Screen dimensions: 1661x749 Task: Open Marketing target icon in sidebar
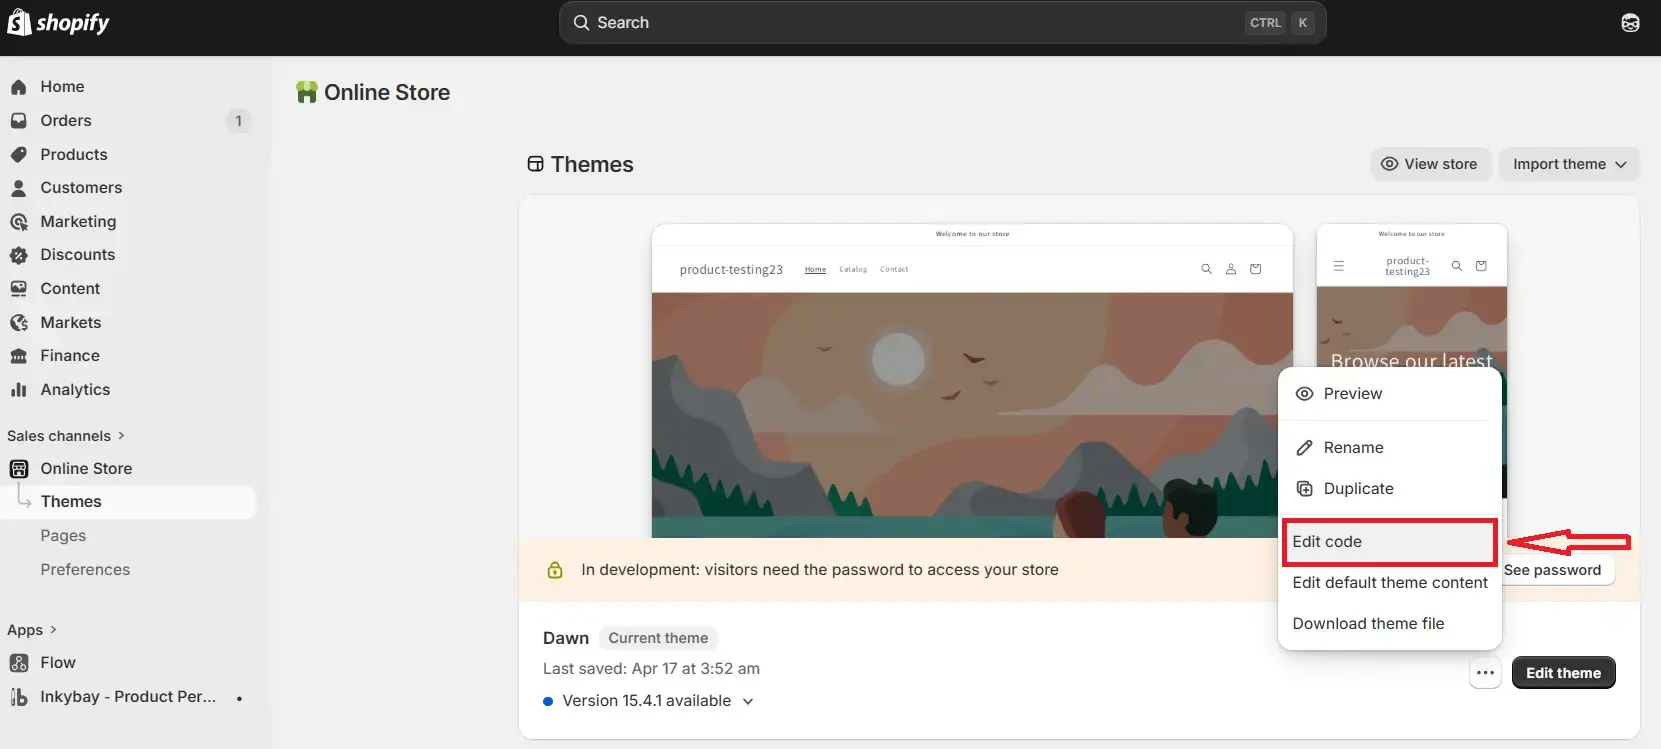pos(18,222)
